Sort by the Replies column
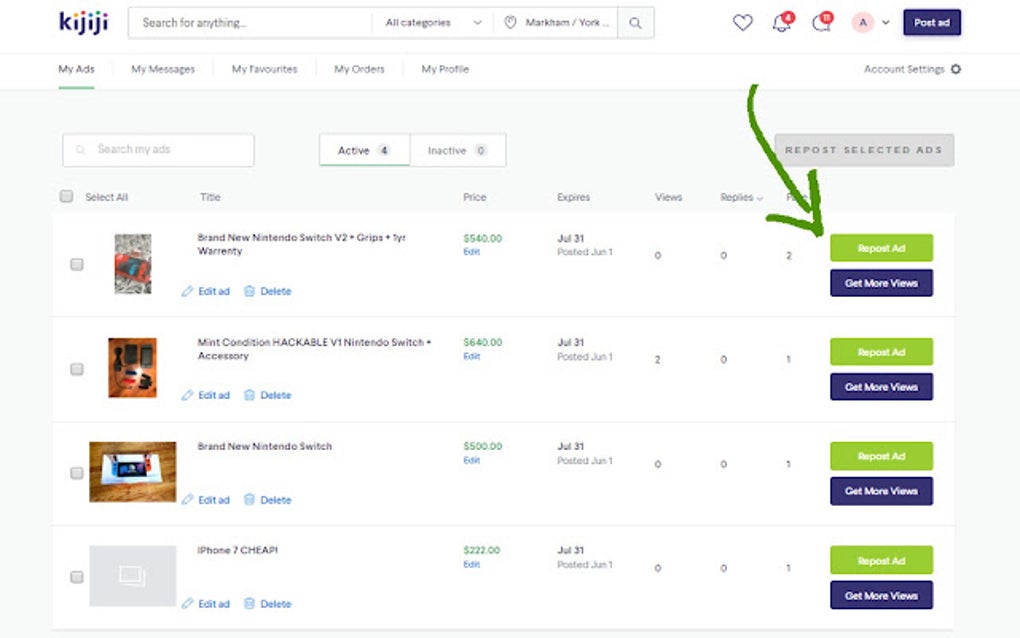Screen dimensions: 1020x638 pyautogui.click(x=741, y=197)
